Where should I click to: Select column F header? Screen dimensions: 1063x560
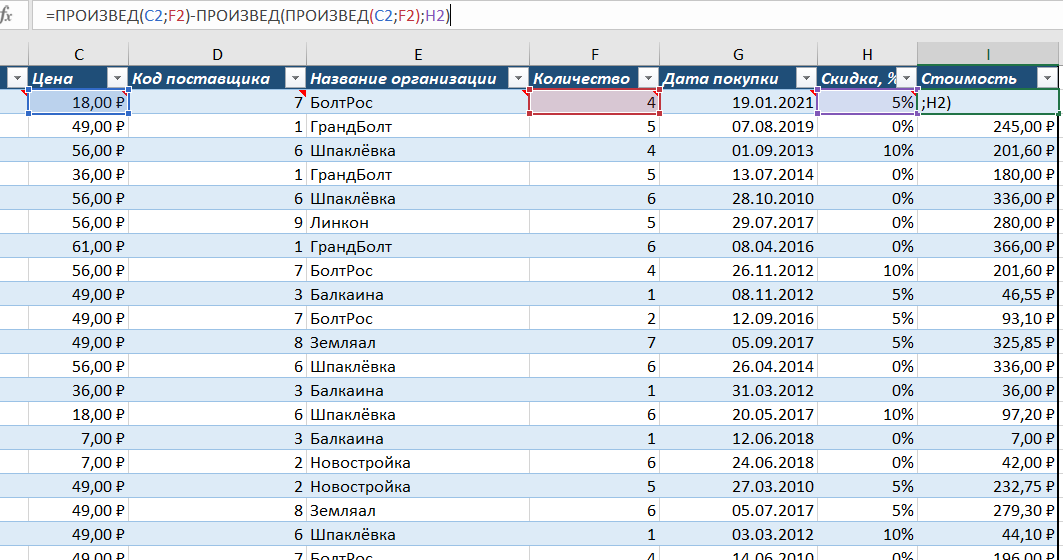pyautogui.click(x=595, y=54)
